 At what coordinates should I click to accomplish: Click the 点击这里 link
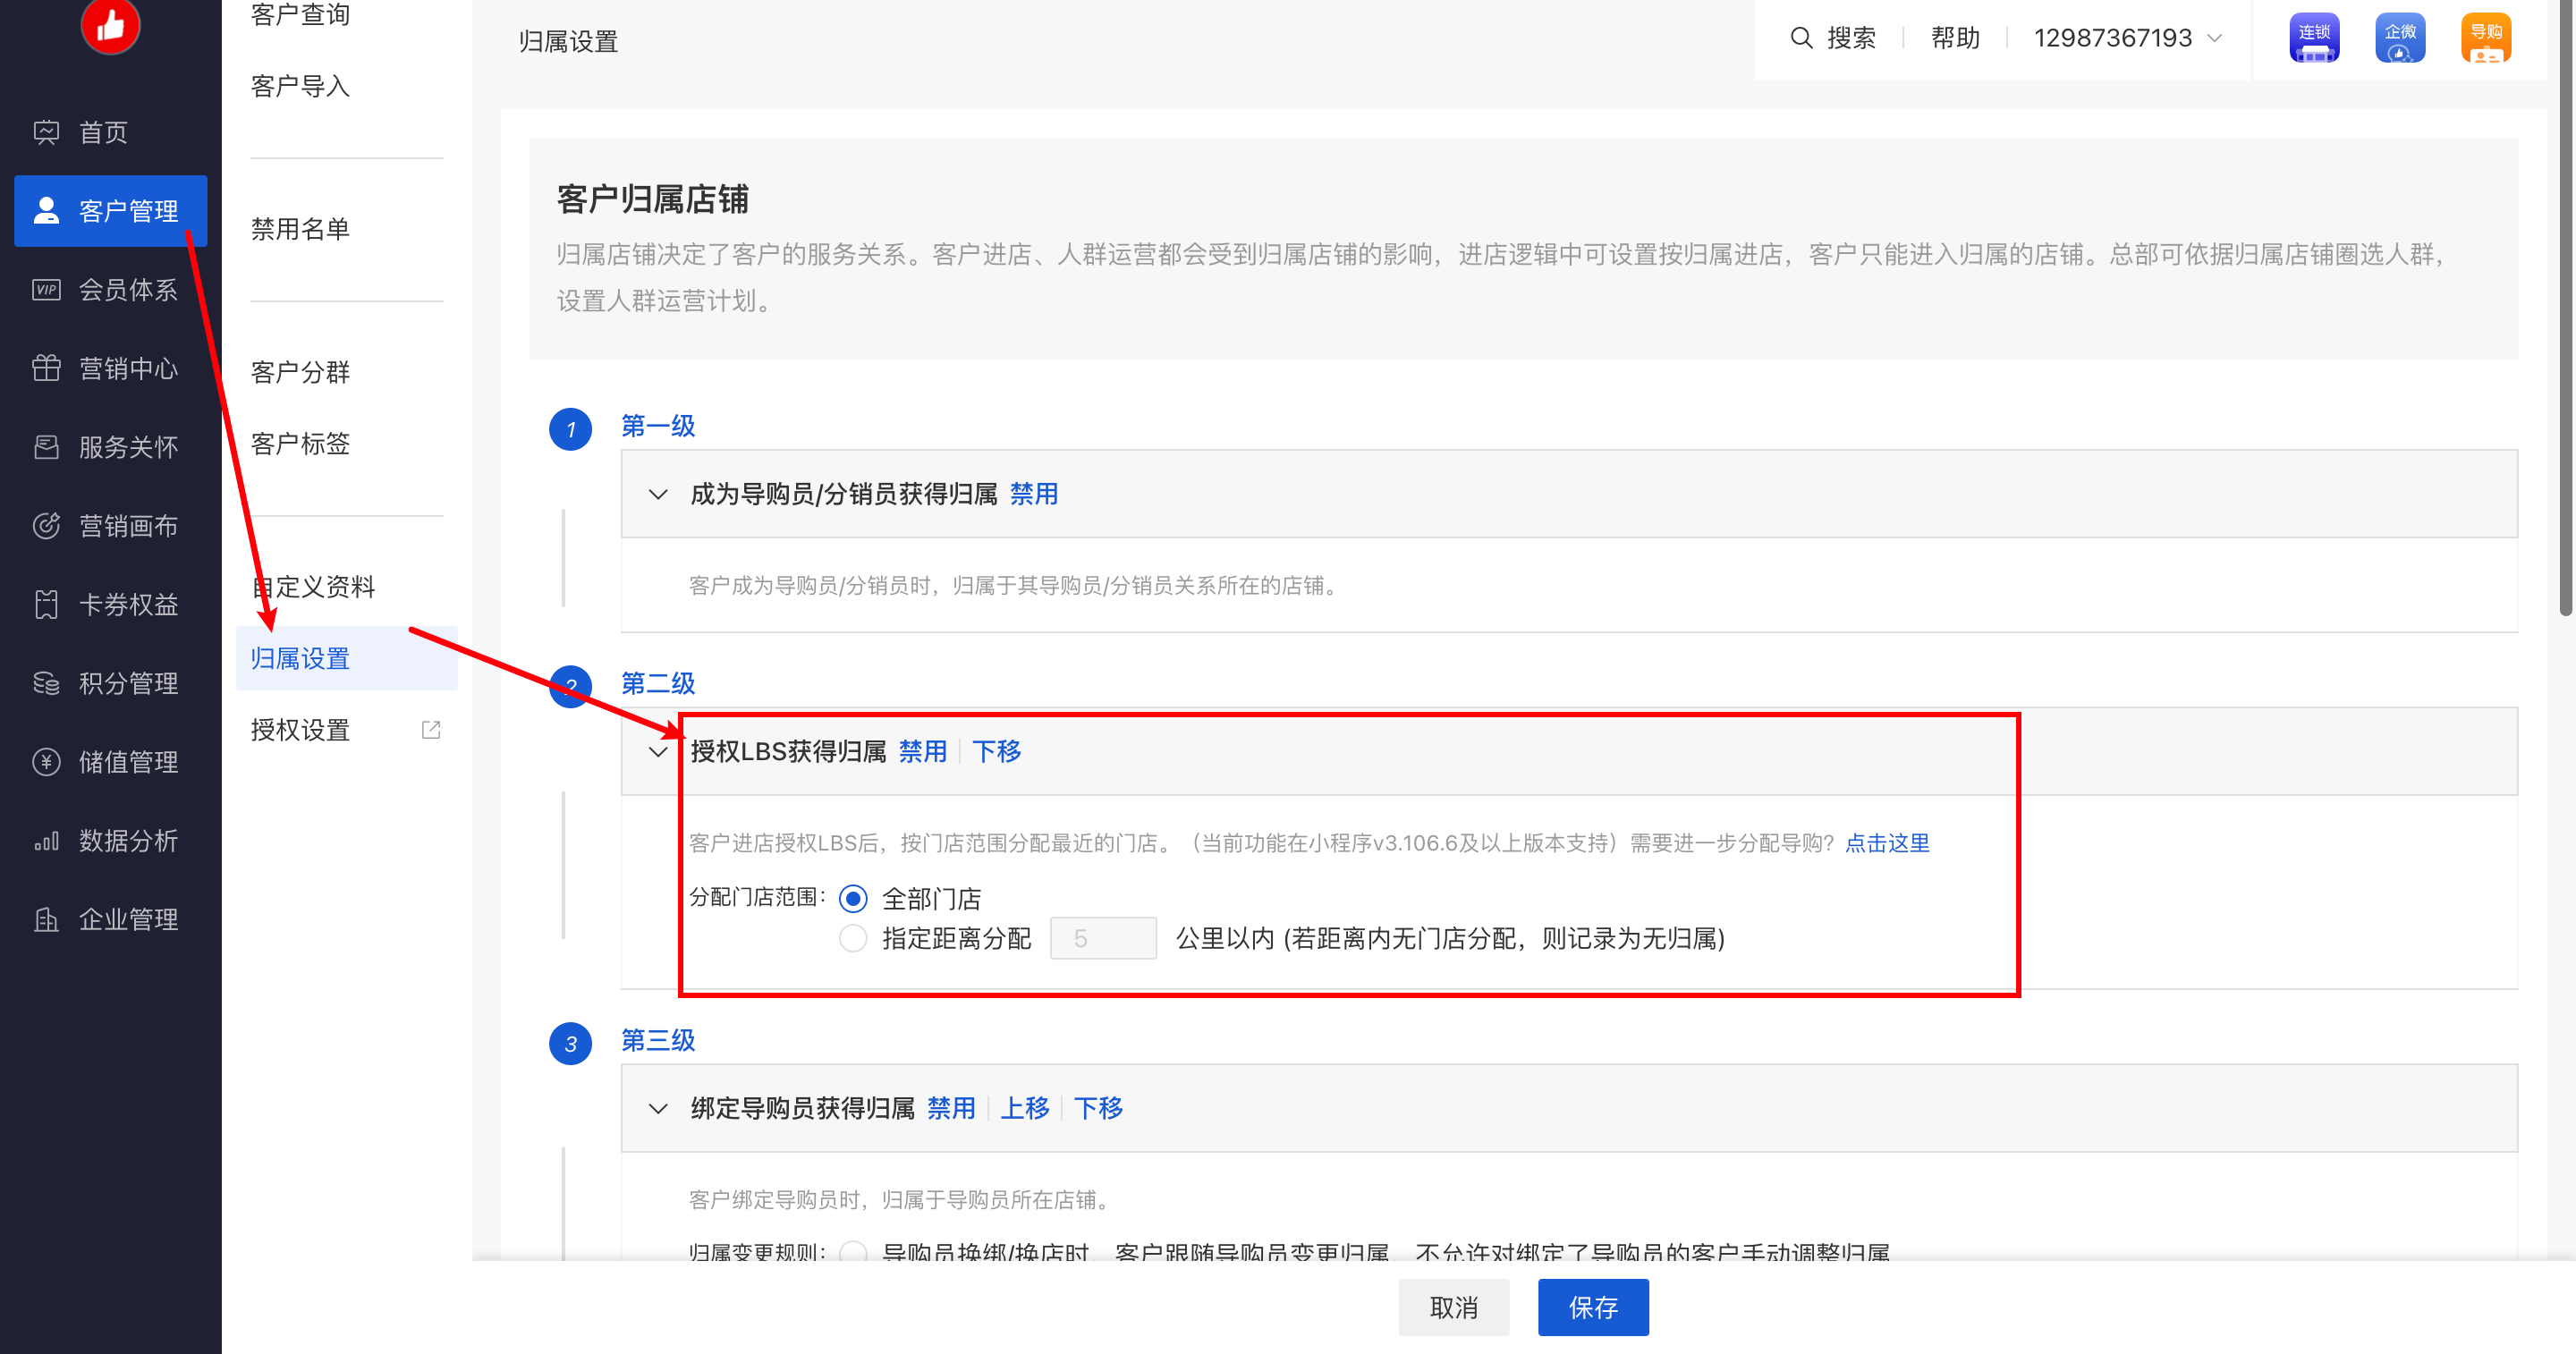(1887, 843)
